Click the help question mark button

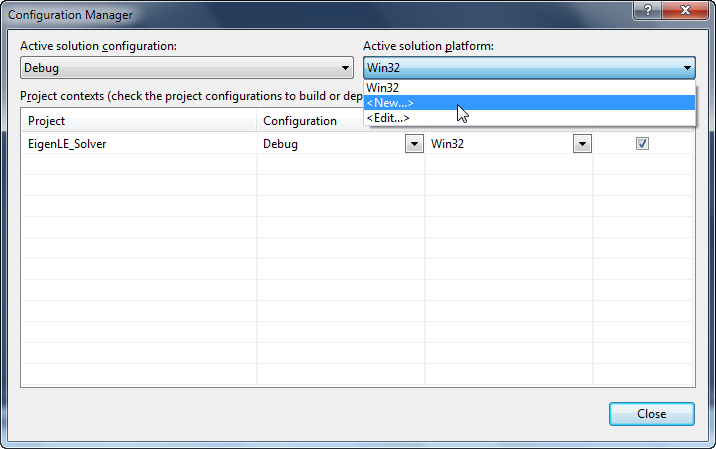coord(647,8)
